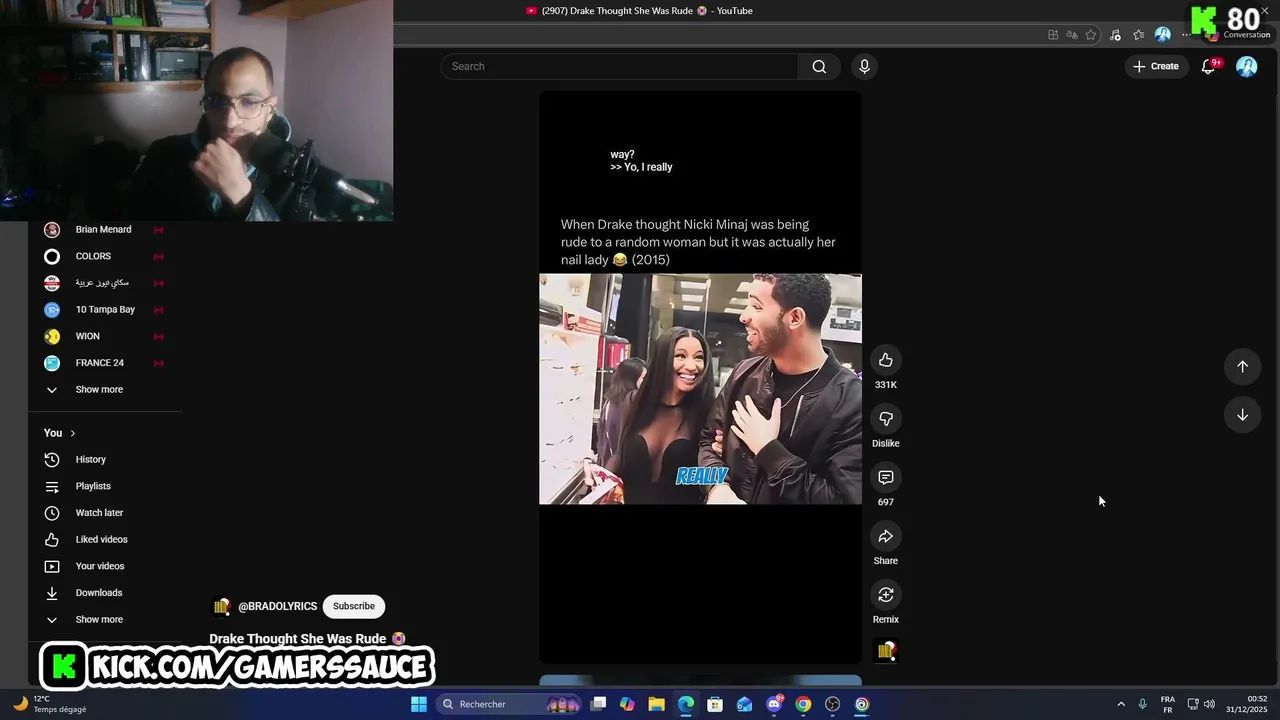Open Brian Menard subscription

(104, 230)
